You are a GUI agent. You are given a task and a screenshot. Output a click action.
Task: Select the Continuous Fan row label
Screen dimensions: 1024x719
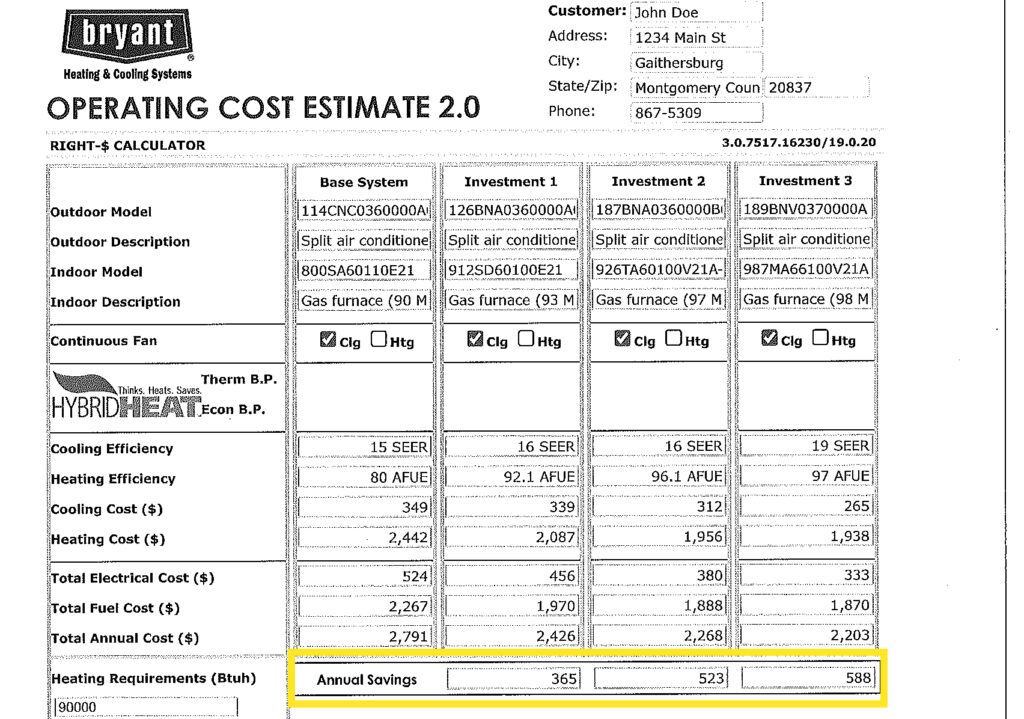pyautogui.click(x=104, y=341)
